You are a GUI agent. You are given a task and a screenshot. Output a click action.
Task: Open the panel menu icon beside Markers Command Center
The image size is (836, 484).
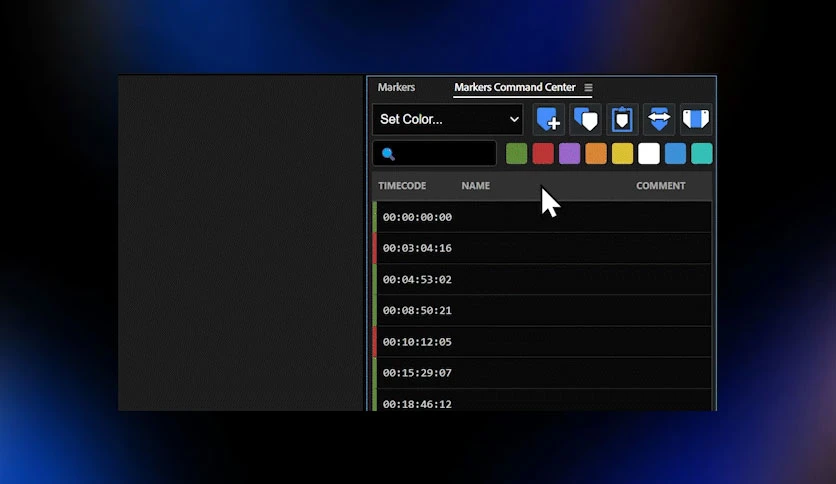pos(588,87)
